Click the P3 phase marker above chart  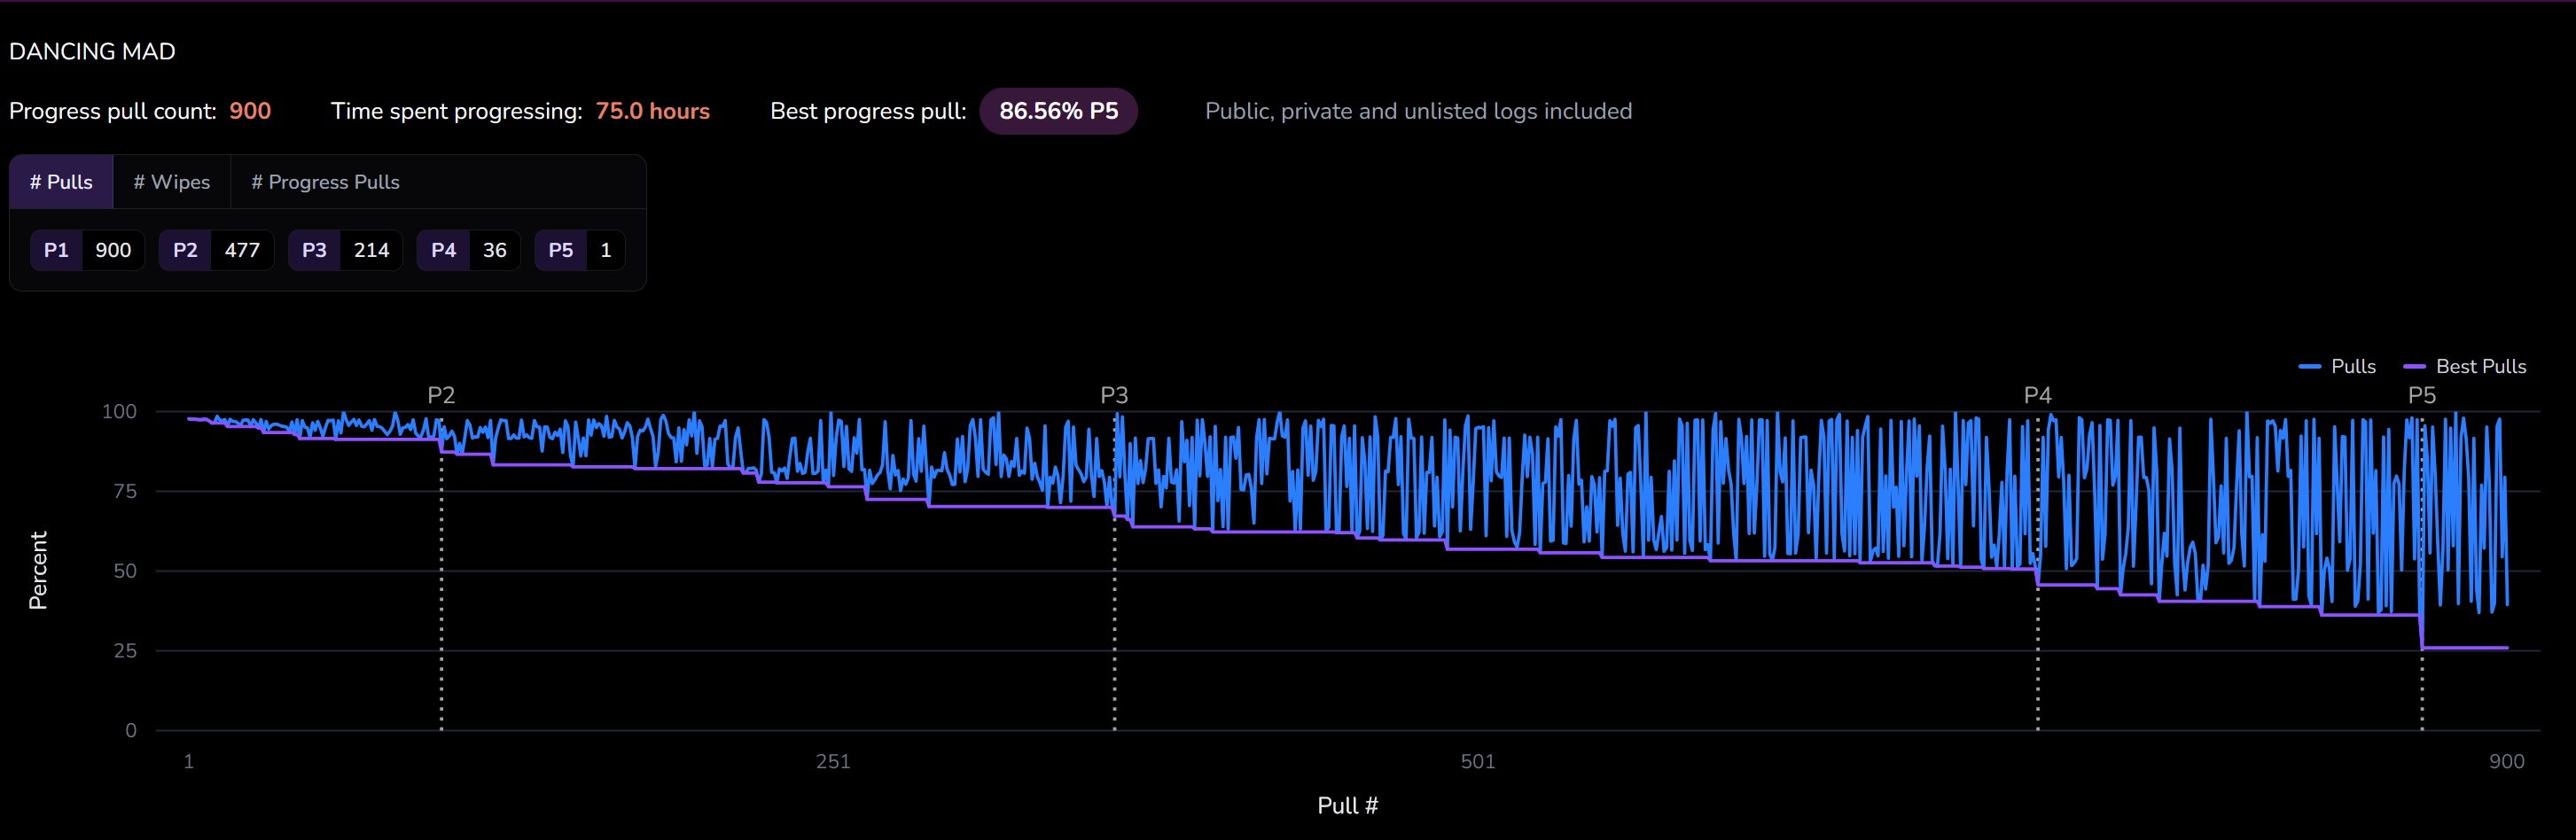tap(1114, 395)
